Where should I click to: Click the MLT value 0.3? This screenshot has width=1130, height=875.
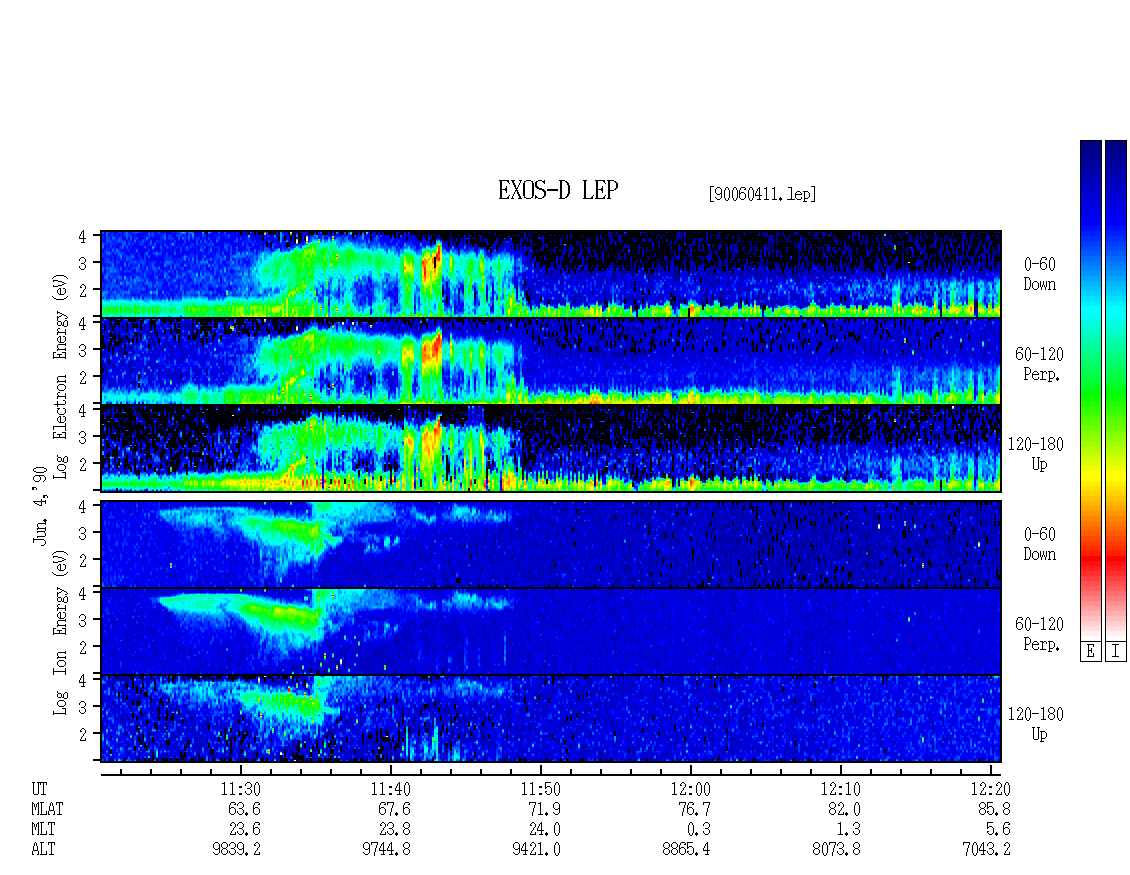[698, 830]
